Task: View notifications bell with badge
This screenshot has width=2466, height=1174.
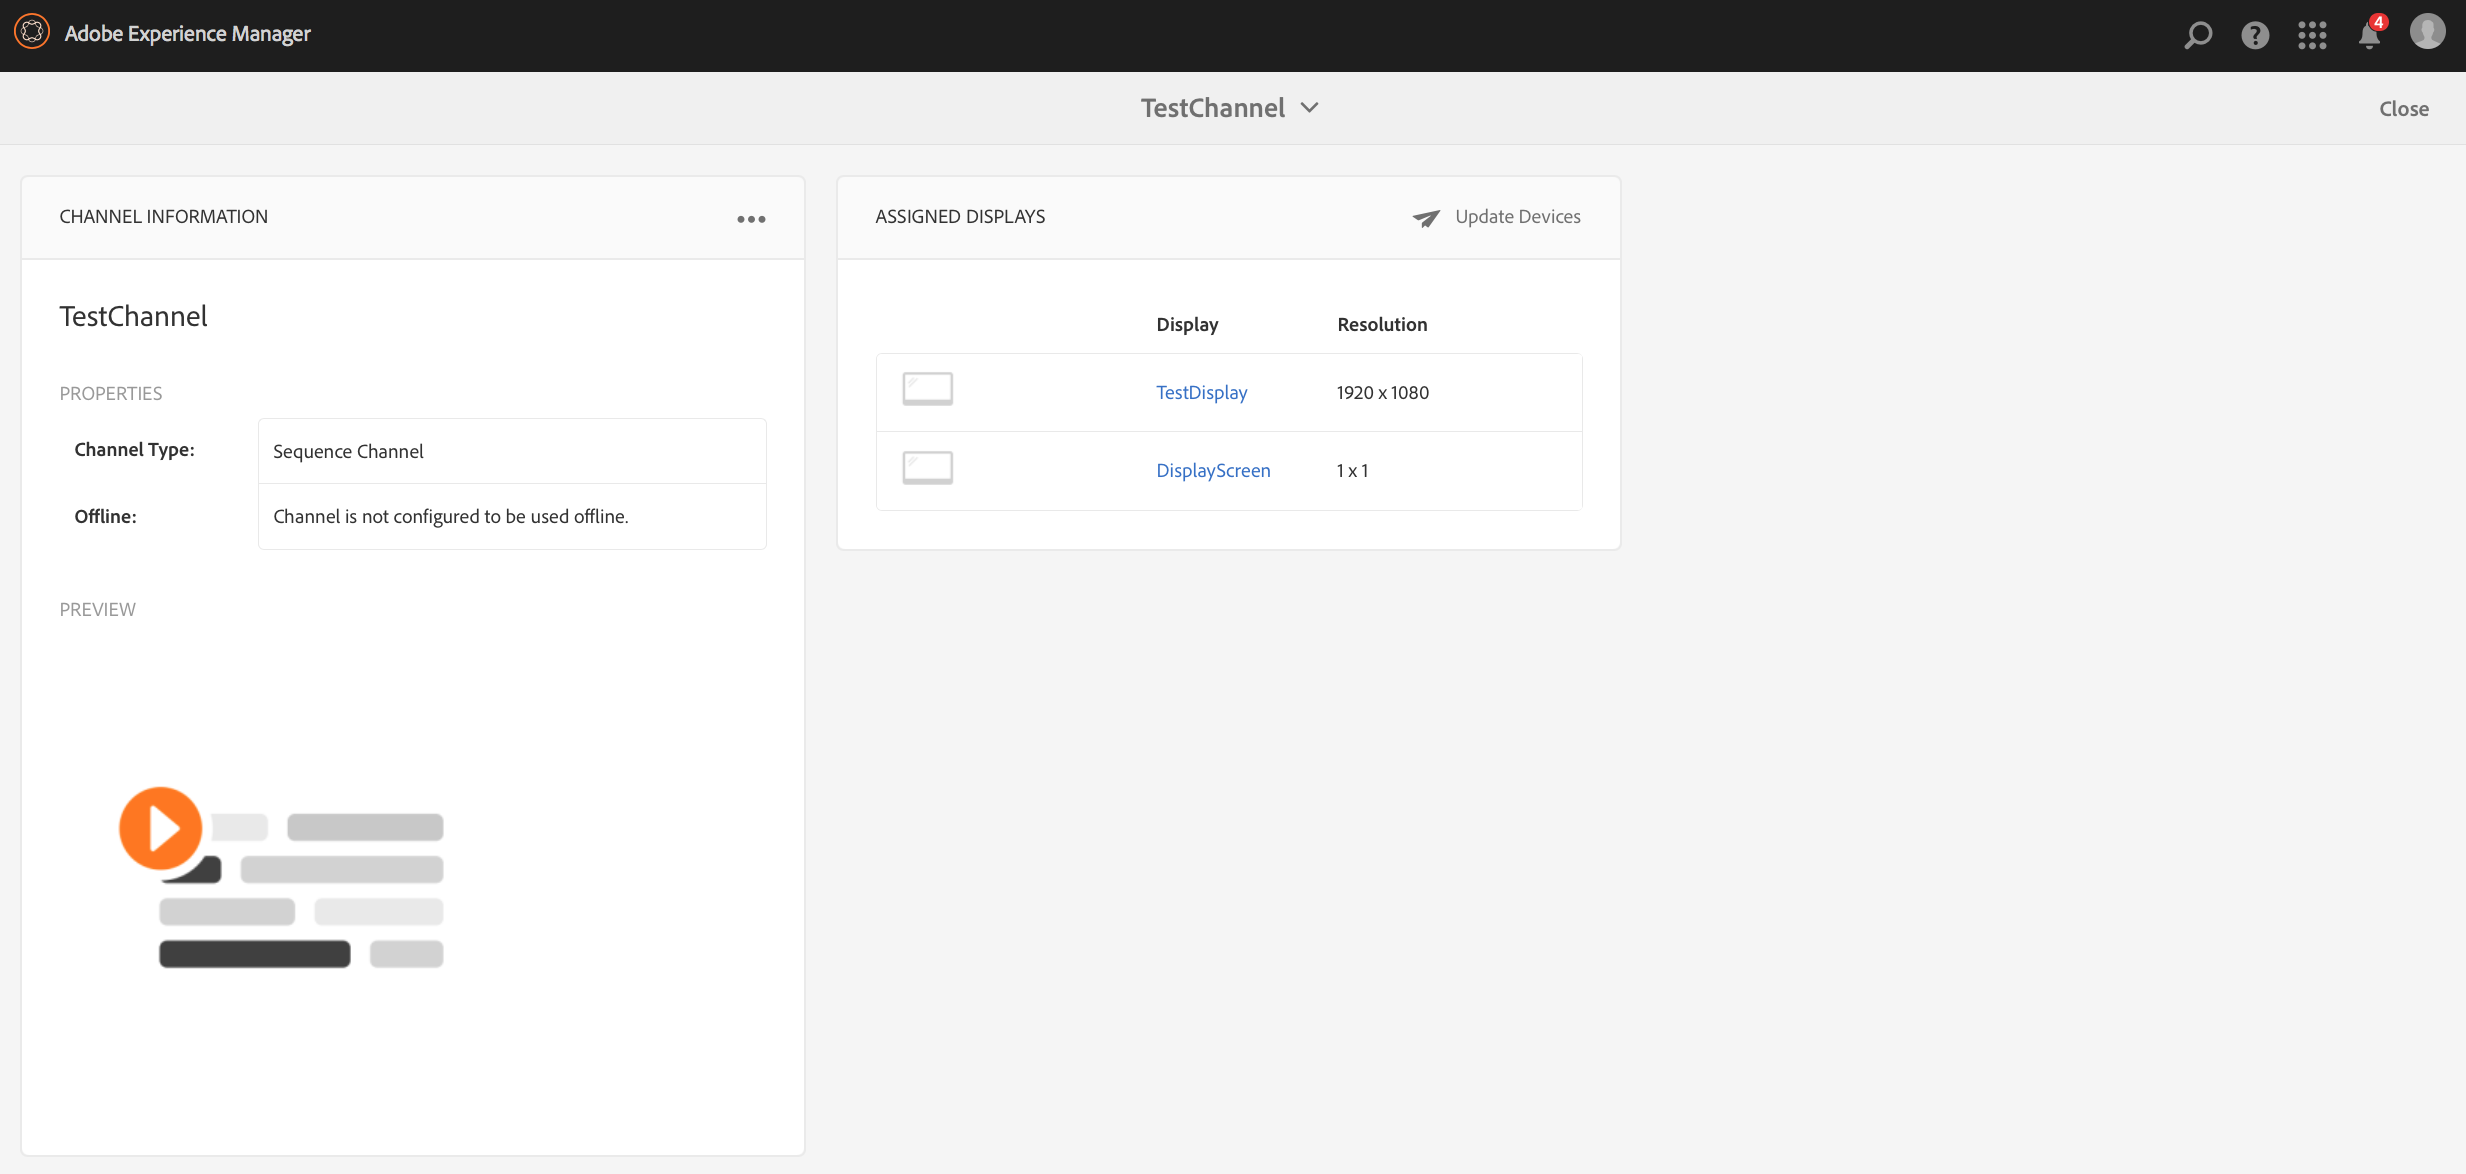Action: [x=2369, y=35]
